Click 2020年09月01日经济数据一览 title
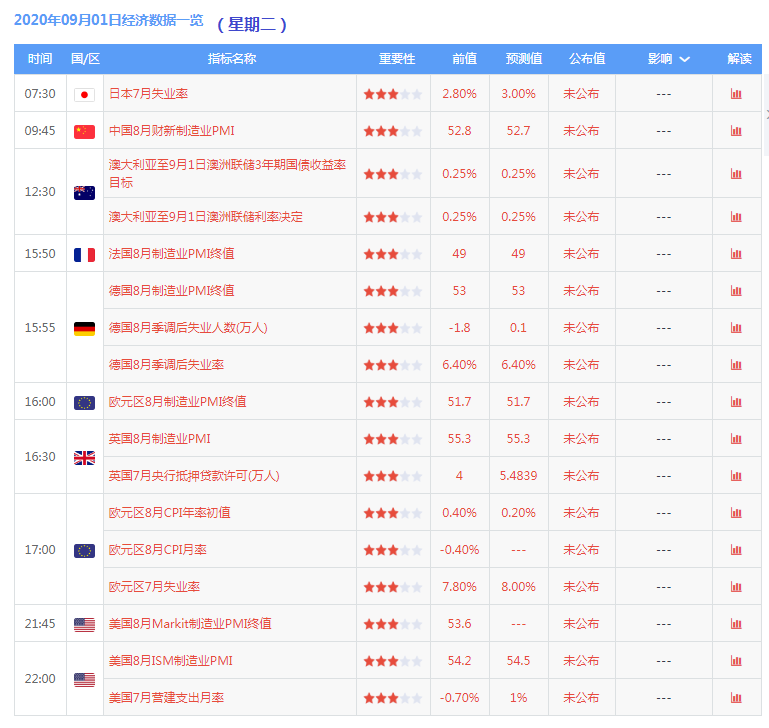769x728 pixels. 108,20
